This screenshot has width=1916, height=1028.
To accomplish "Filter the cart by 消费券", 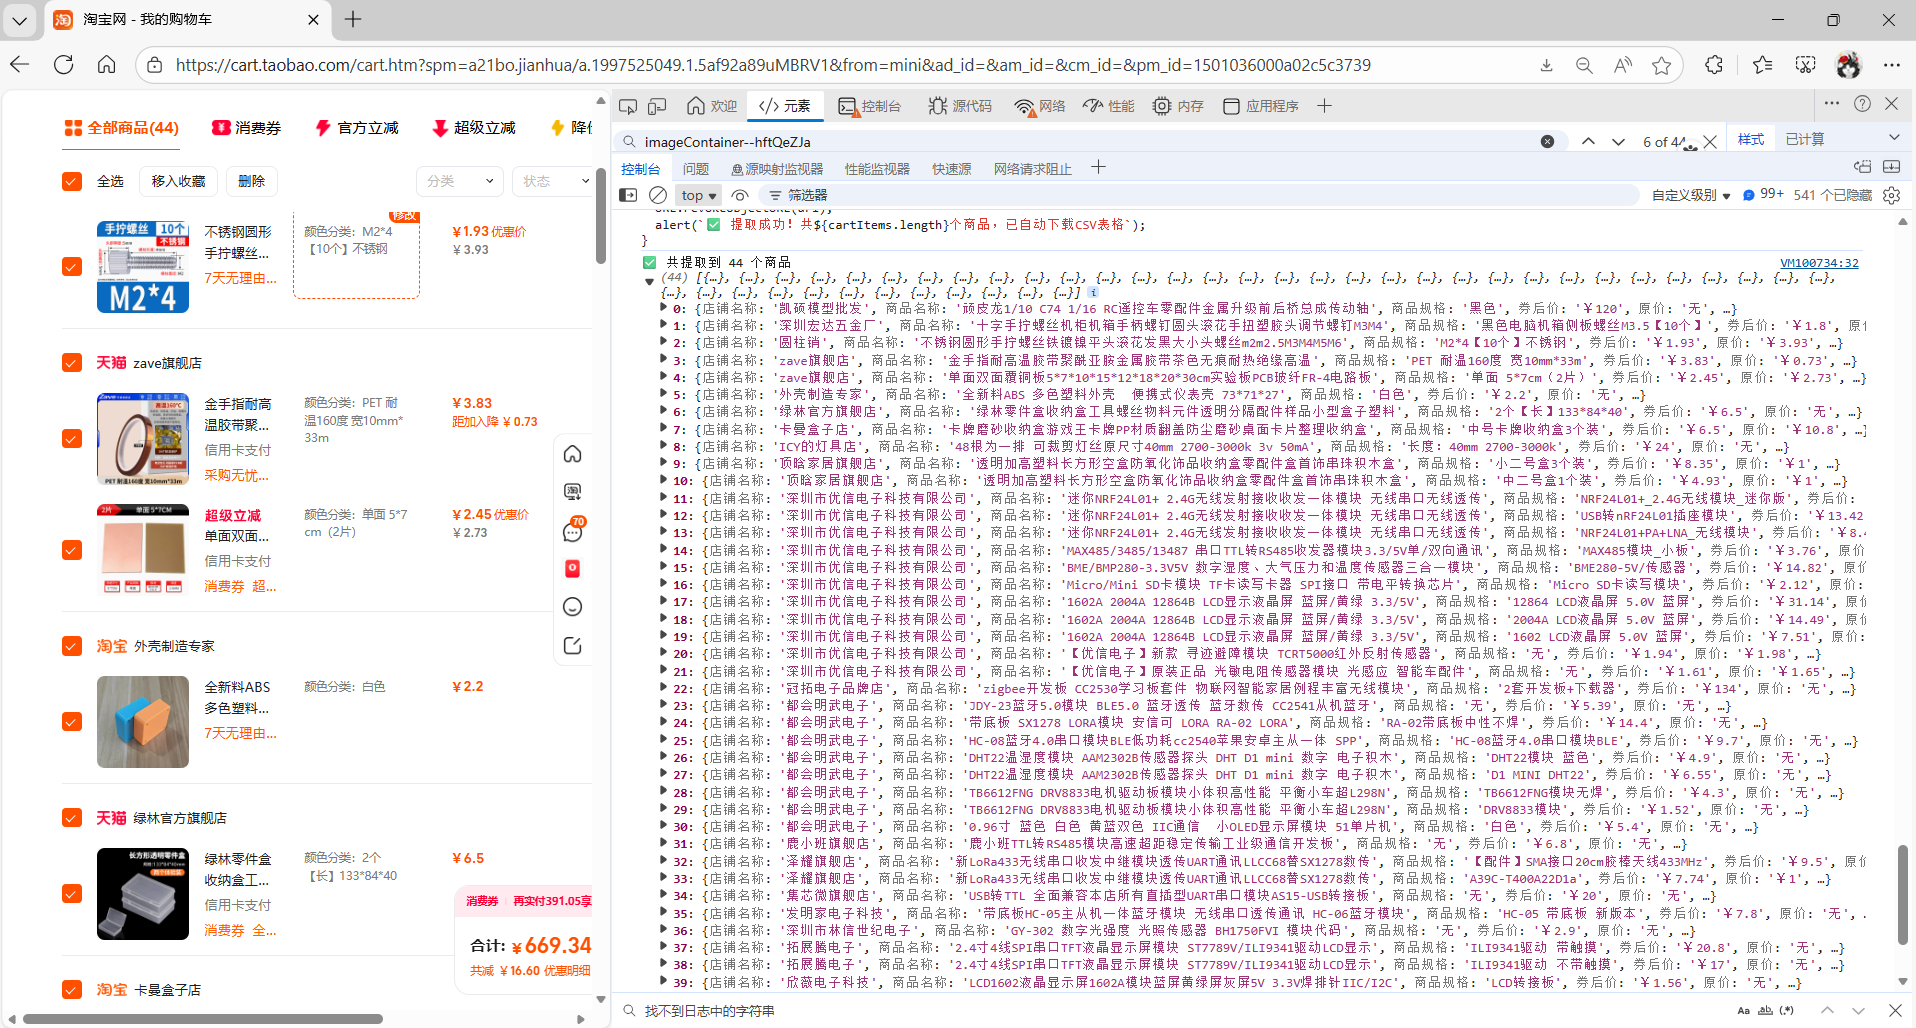I will [x=247, y=128].
